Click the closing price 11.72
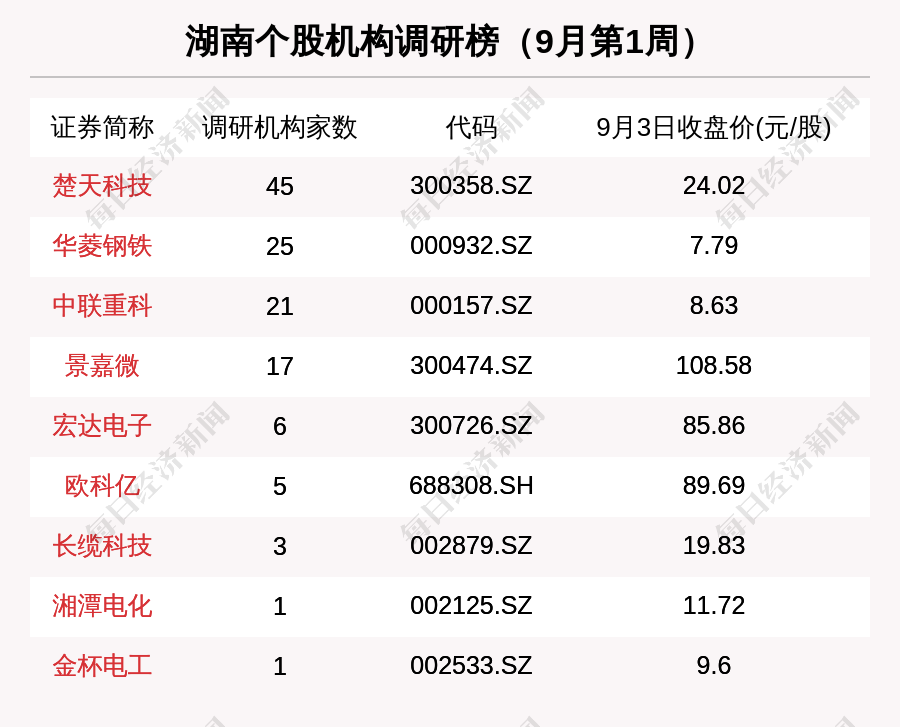The height and width of the screenshot is (727, 900). [713, 606]
